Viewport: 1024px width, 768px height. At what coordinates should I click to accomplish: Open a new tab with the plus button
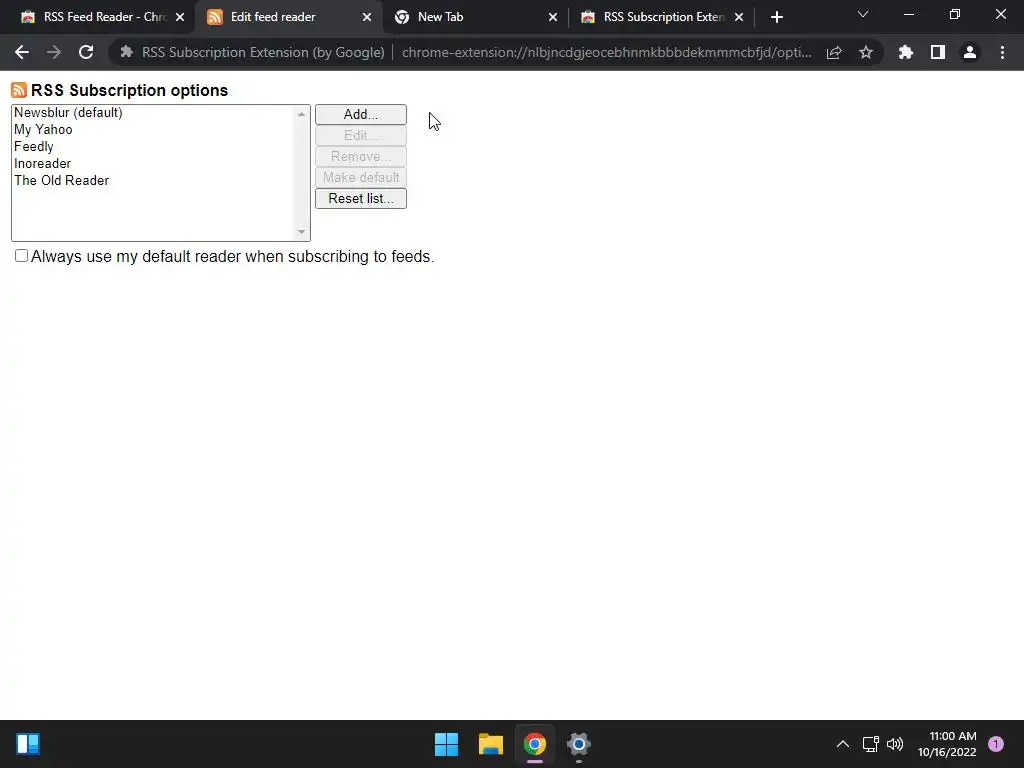click(776, 17)
